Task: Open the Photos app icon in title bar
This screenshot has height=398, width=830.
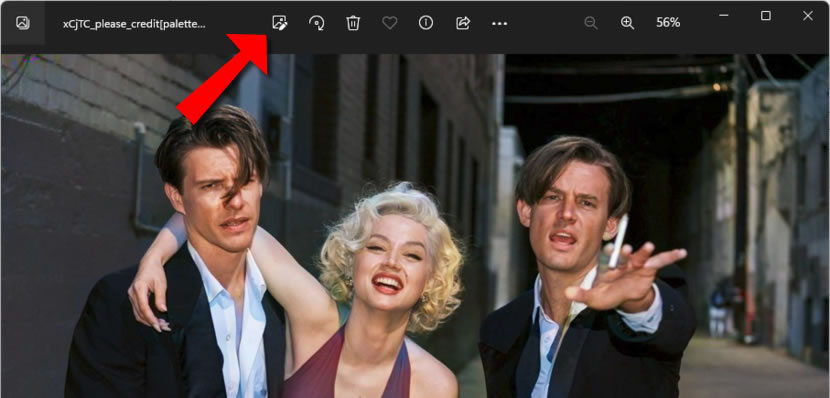Action: click(x=23, y=23)
